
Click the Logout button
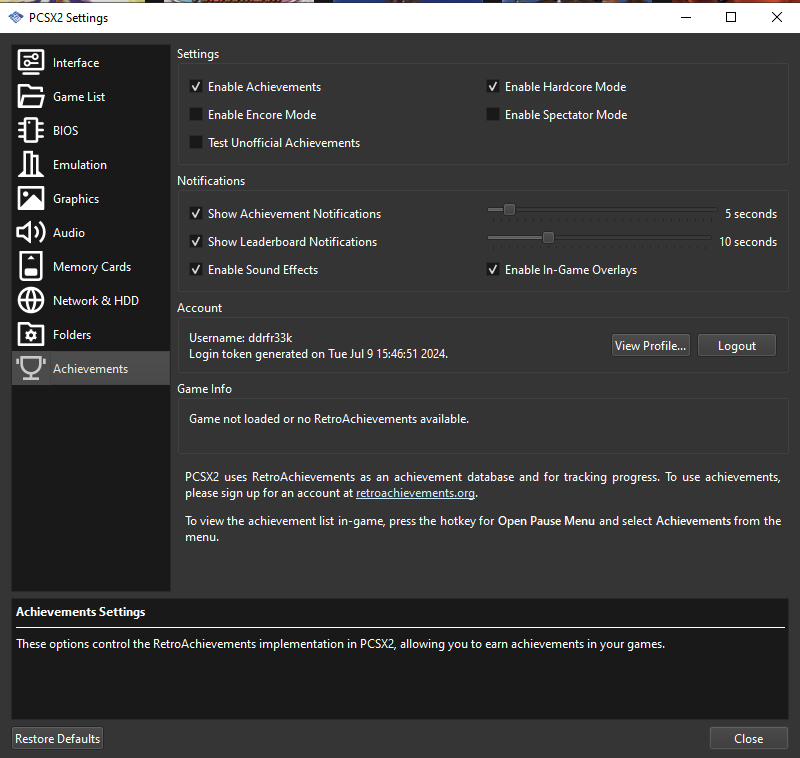(737, 345)
